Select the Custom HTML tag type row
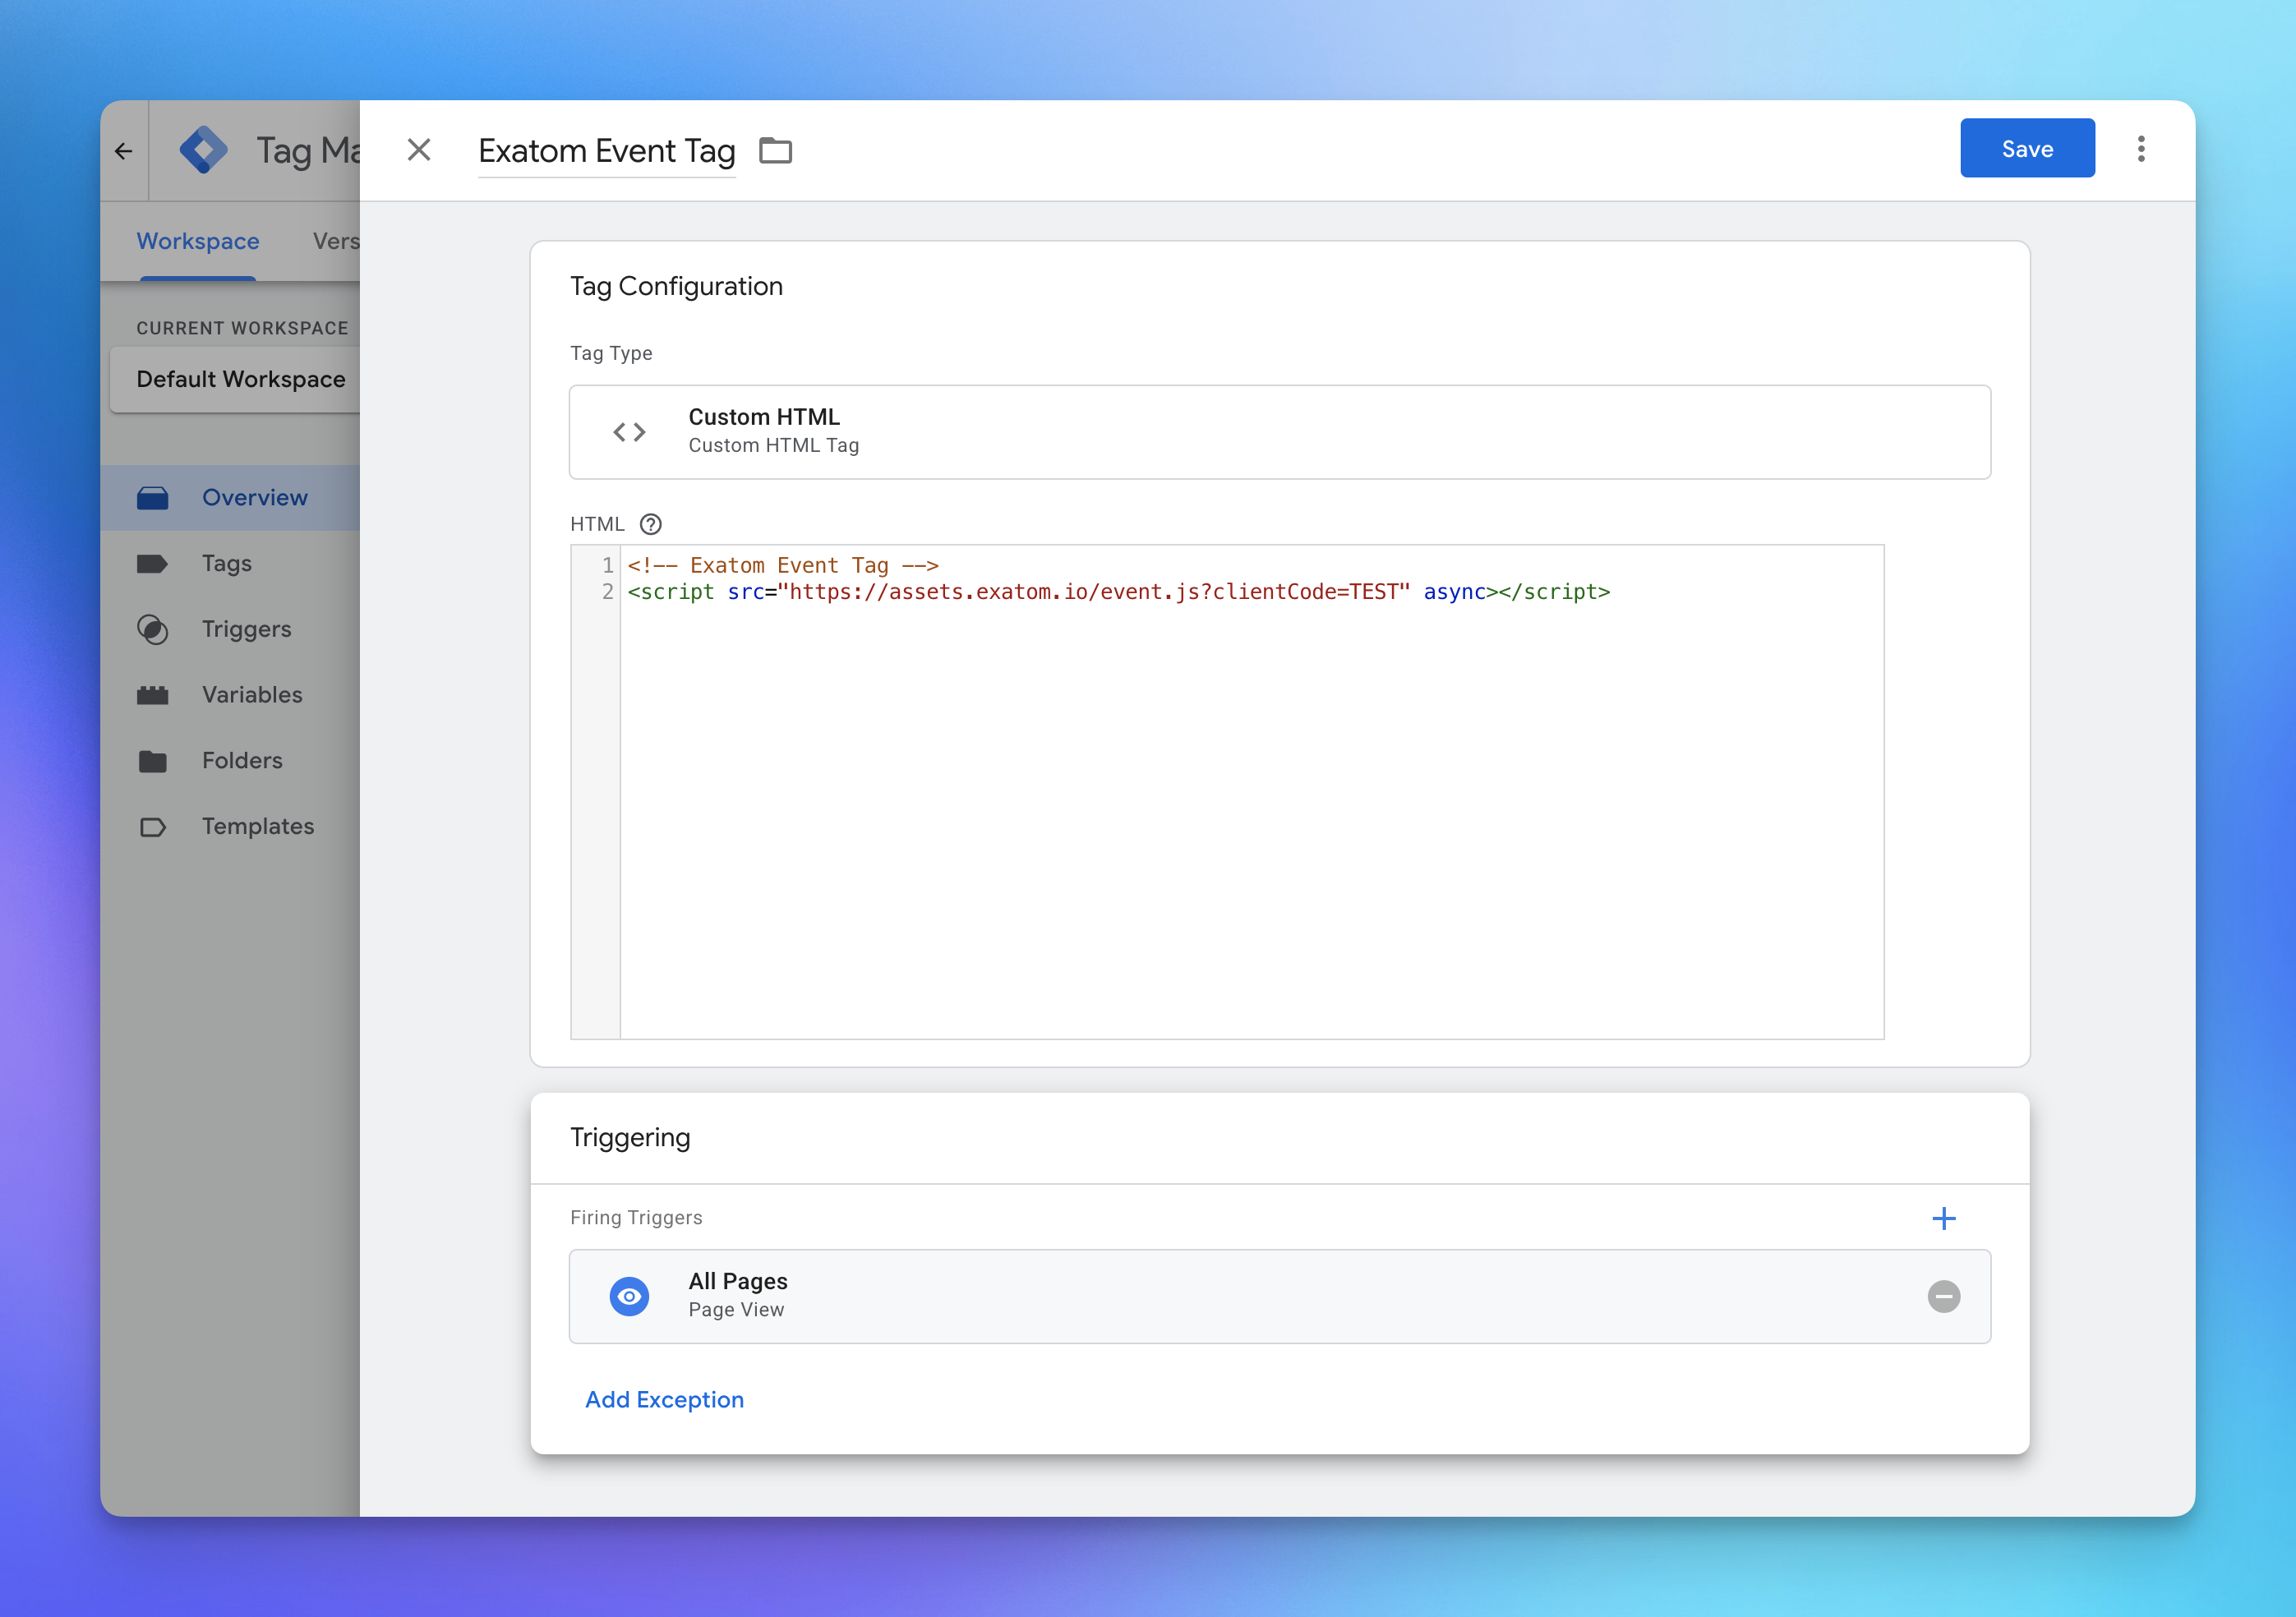 (x=1279, y=432)
